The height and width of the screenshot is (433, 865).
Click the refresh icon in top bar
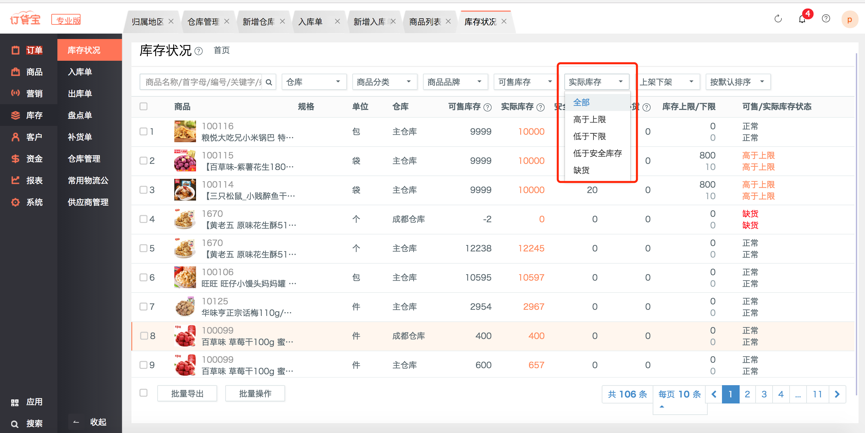tap(778, 19)
